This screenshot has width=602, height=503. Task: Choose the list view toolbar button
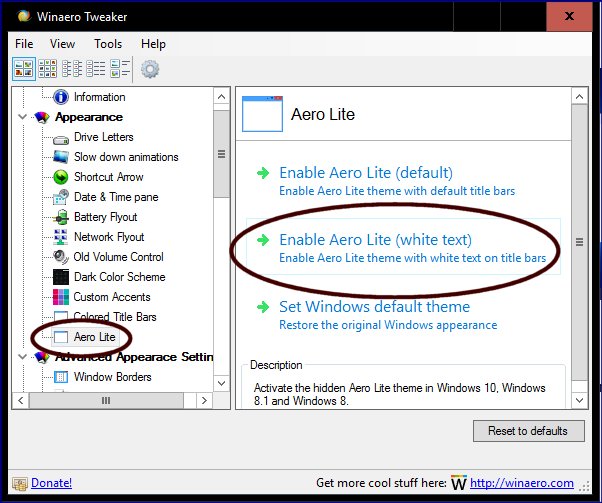pyautogui.click(x=72, y=69)
